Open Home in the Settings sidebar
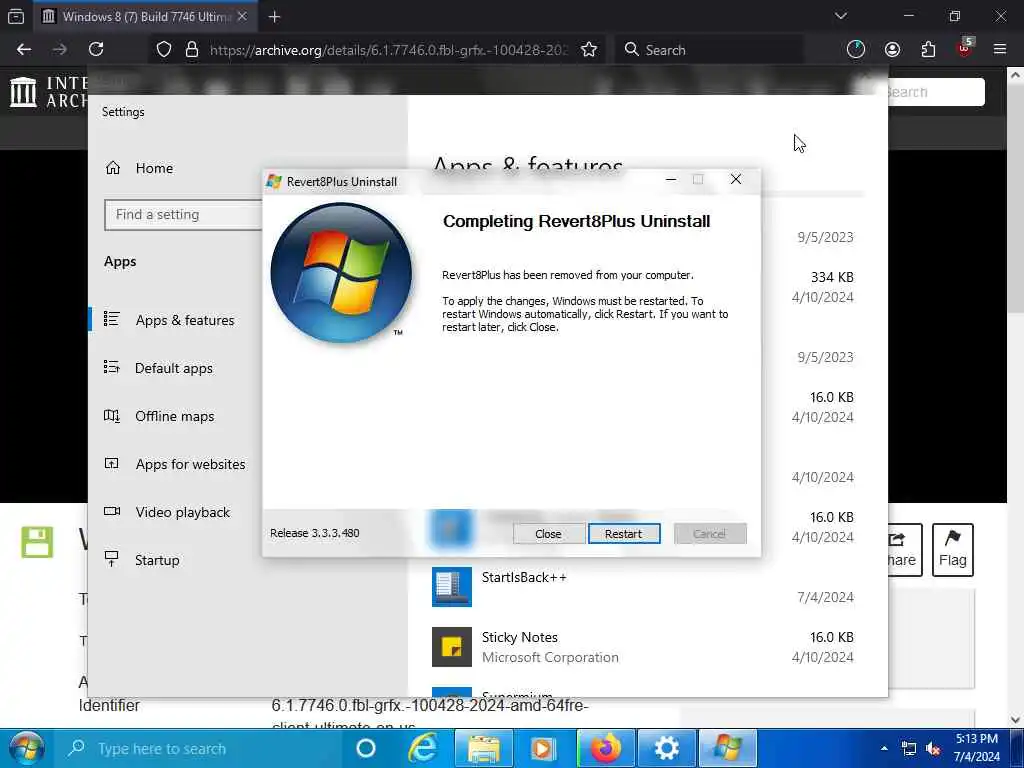This screenshot has width=1024, height=768. 154,168
